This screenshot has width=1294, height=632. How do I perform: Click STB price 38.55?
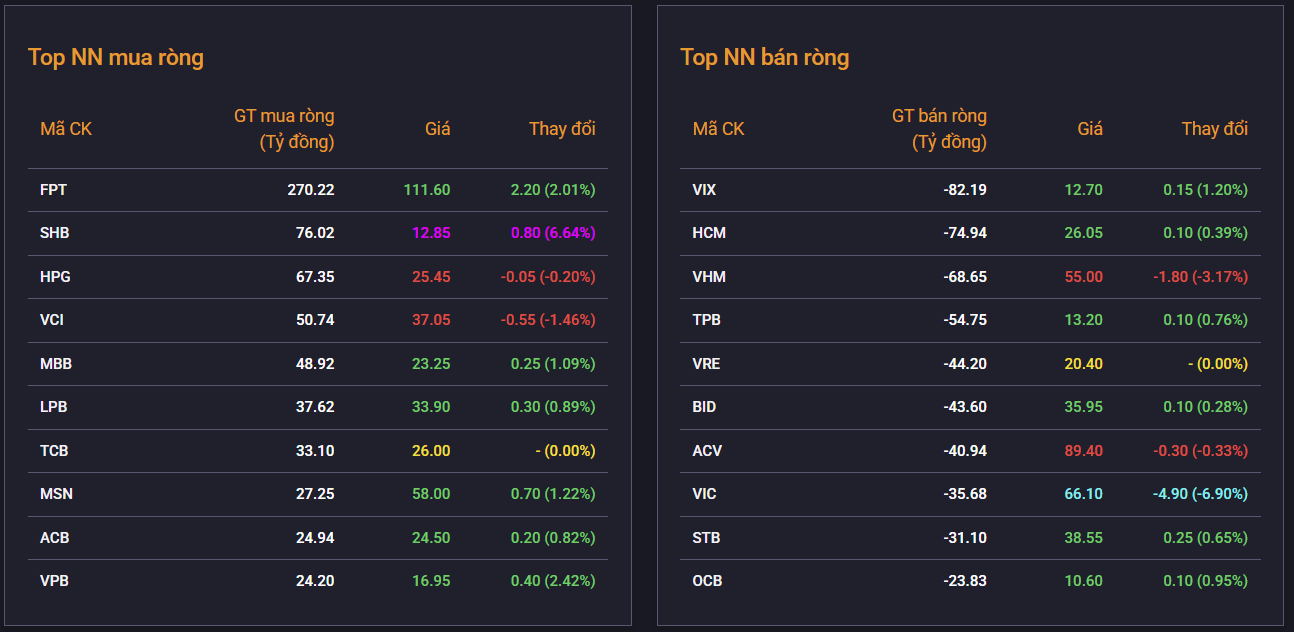point(1084,538)
